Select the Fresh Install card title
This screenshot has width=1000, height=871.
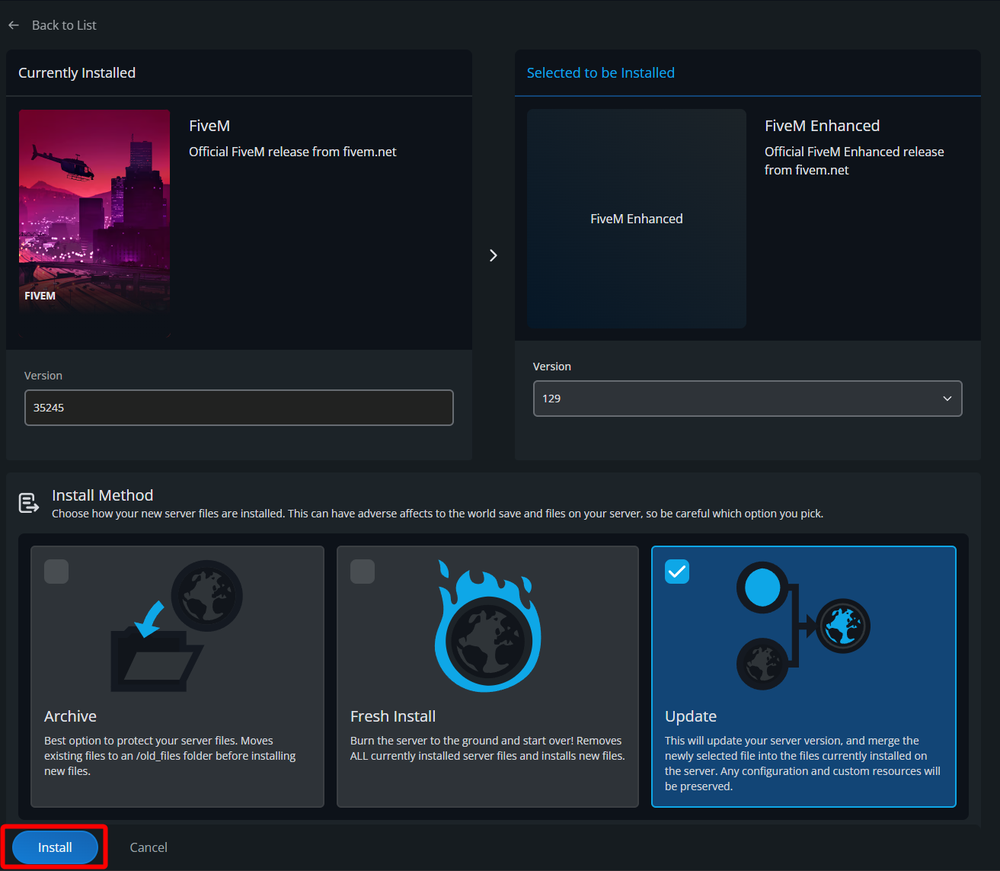pos(393,716)
